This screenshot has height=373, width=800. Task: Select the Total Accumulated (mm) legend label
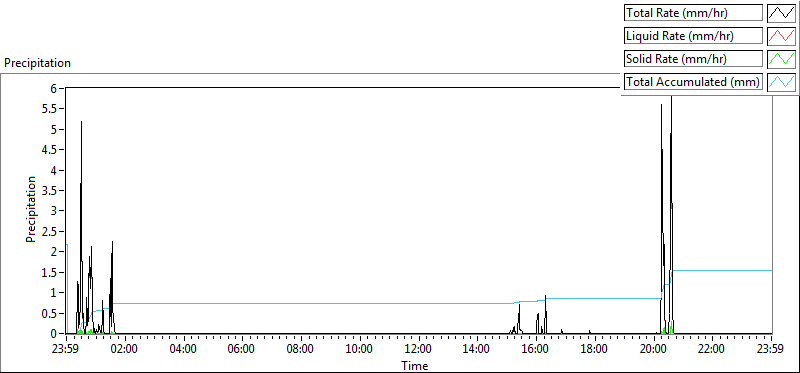[x=693, y=82]
